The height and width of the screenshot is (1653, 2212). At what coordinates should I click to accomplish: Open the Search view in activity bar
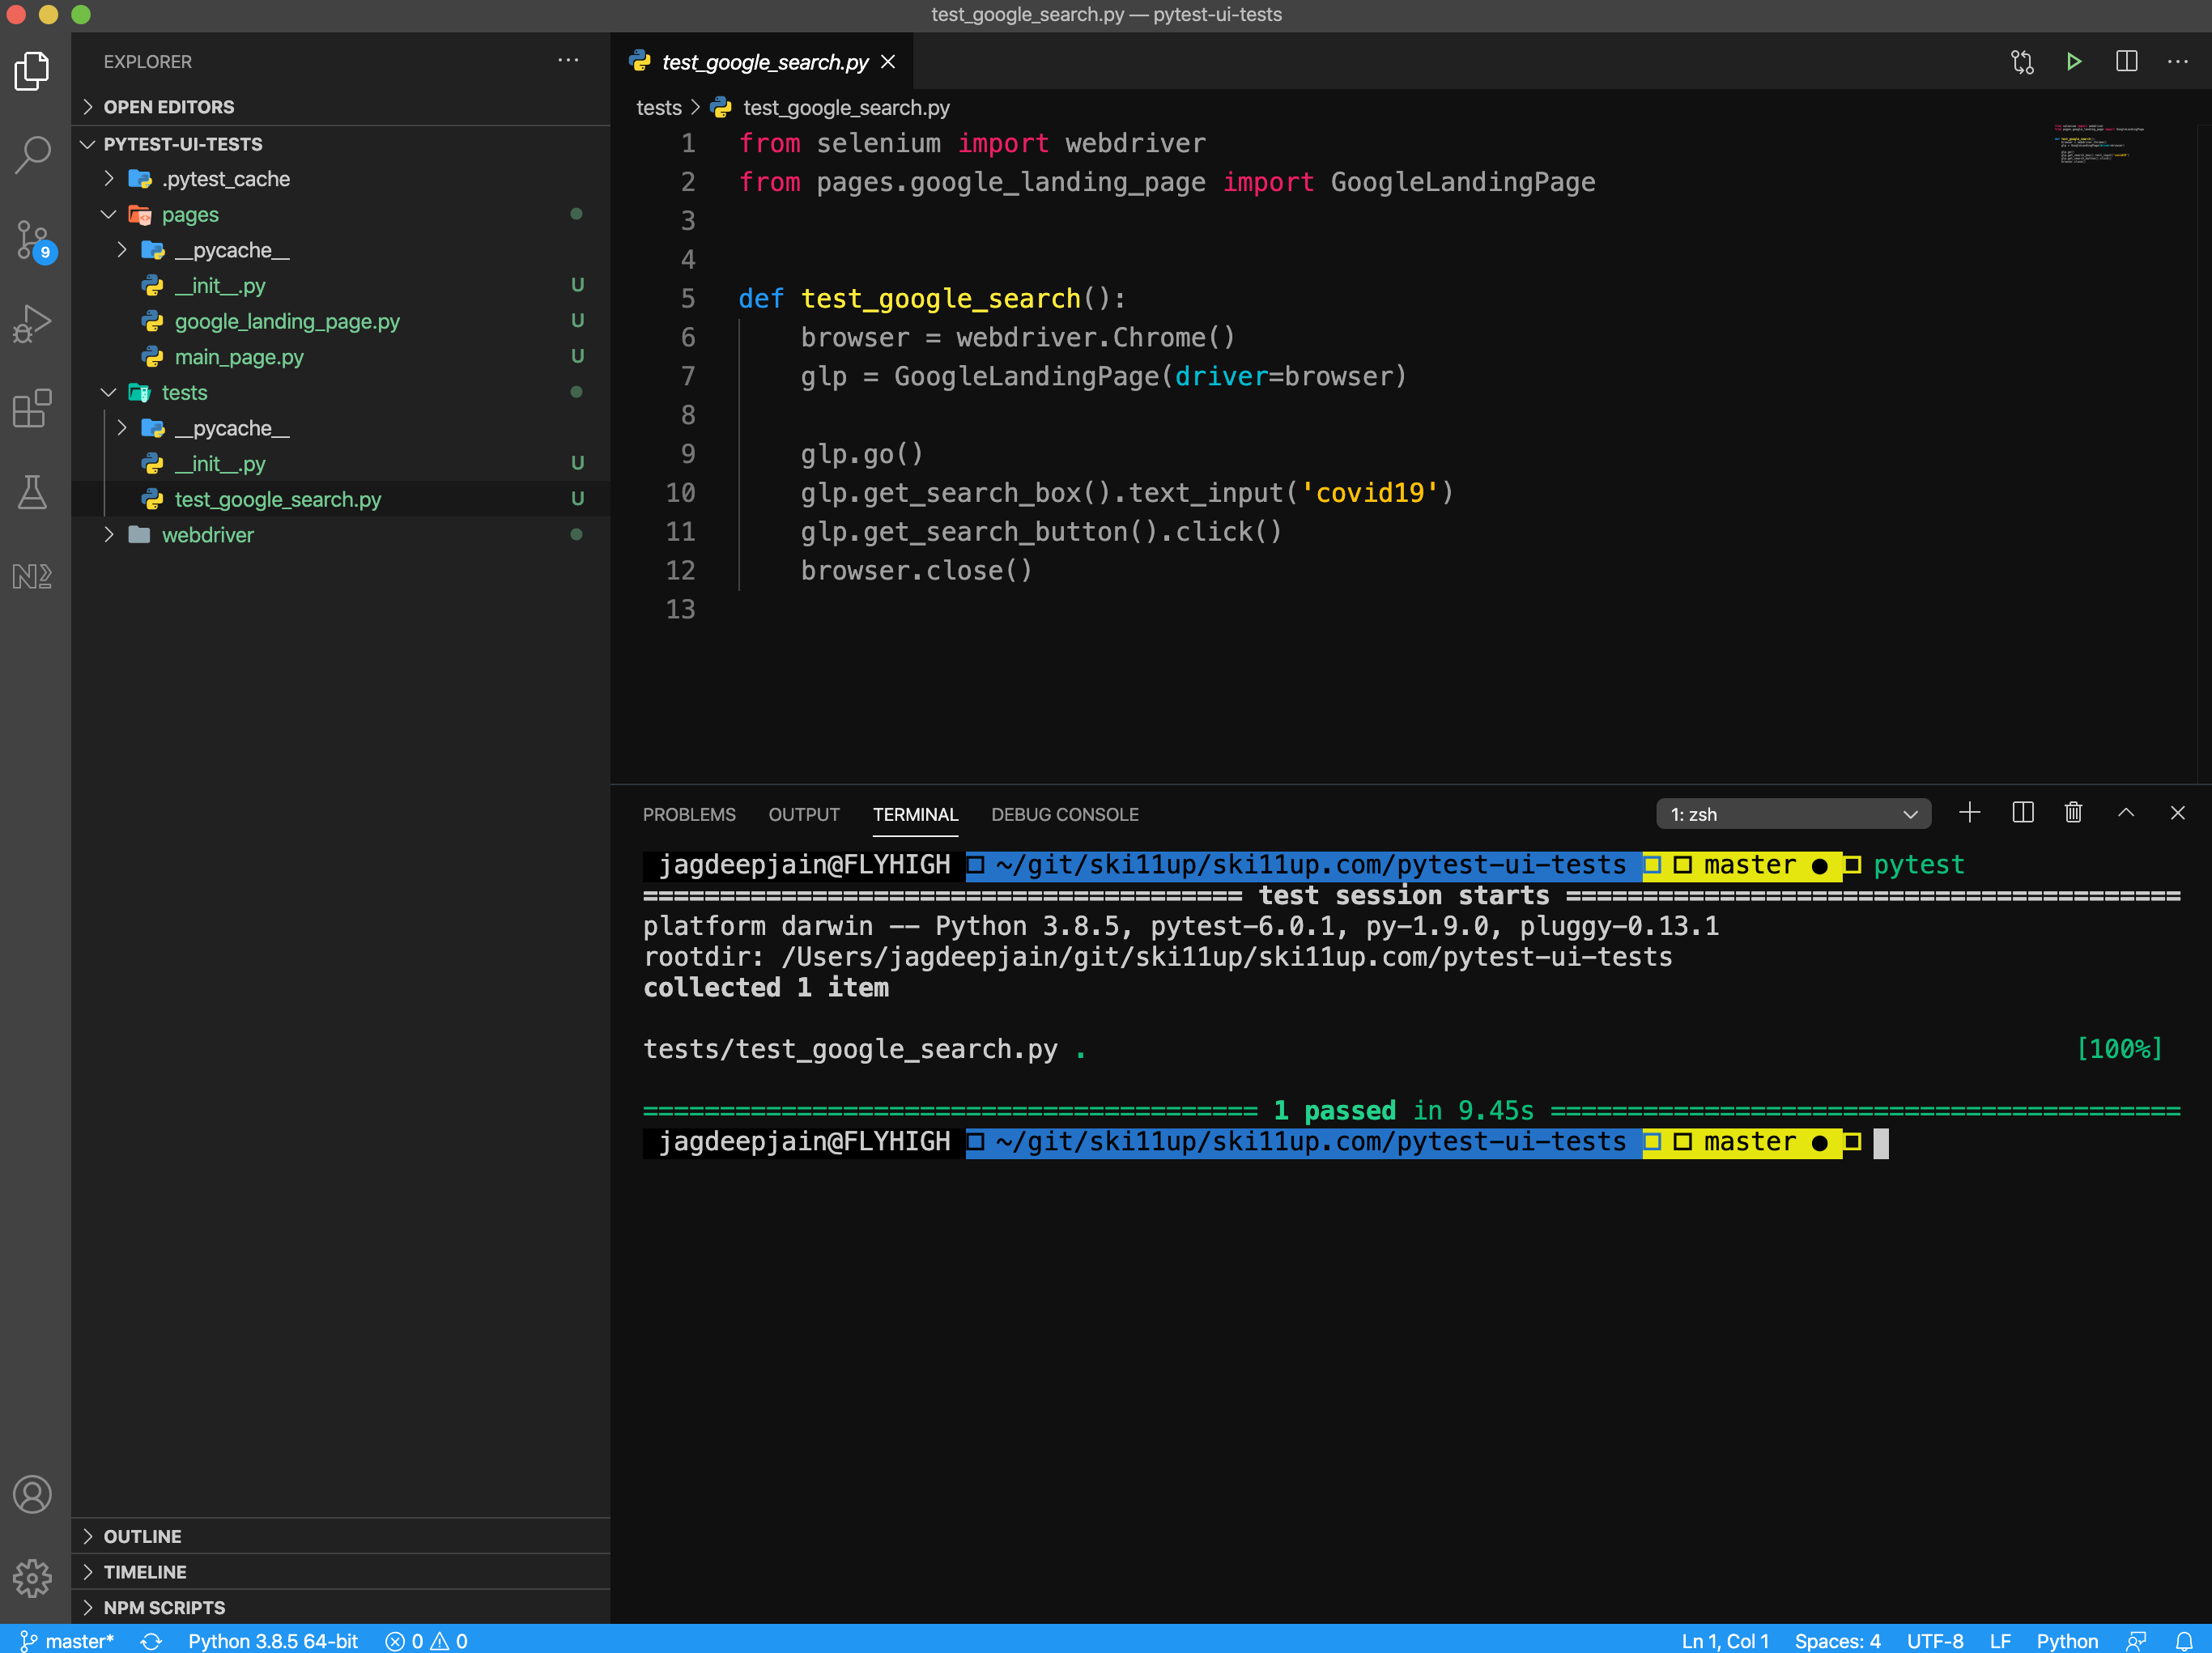coord(33,155)
